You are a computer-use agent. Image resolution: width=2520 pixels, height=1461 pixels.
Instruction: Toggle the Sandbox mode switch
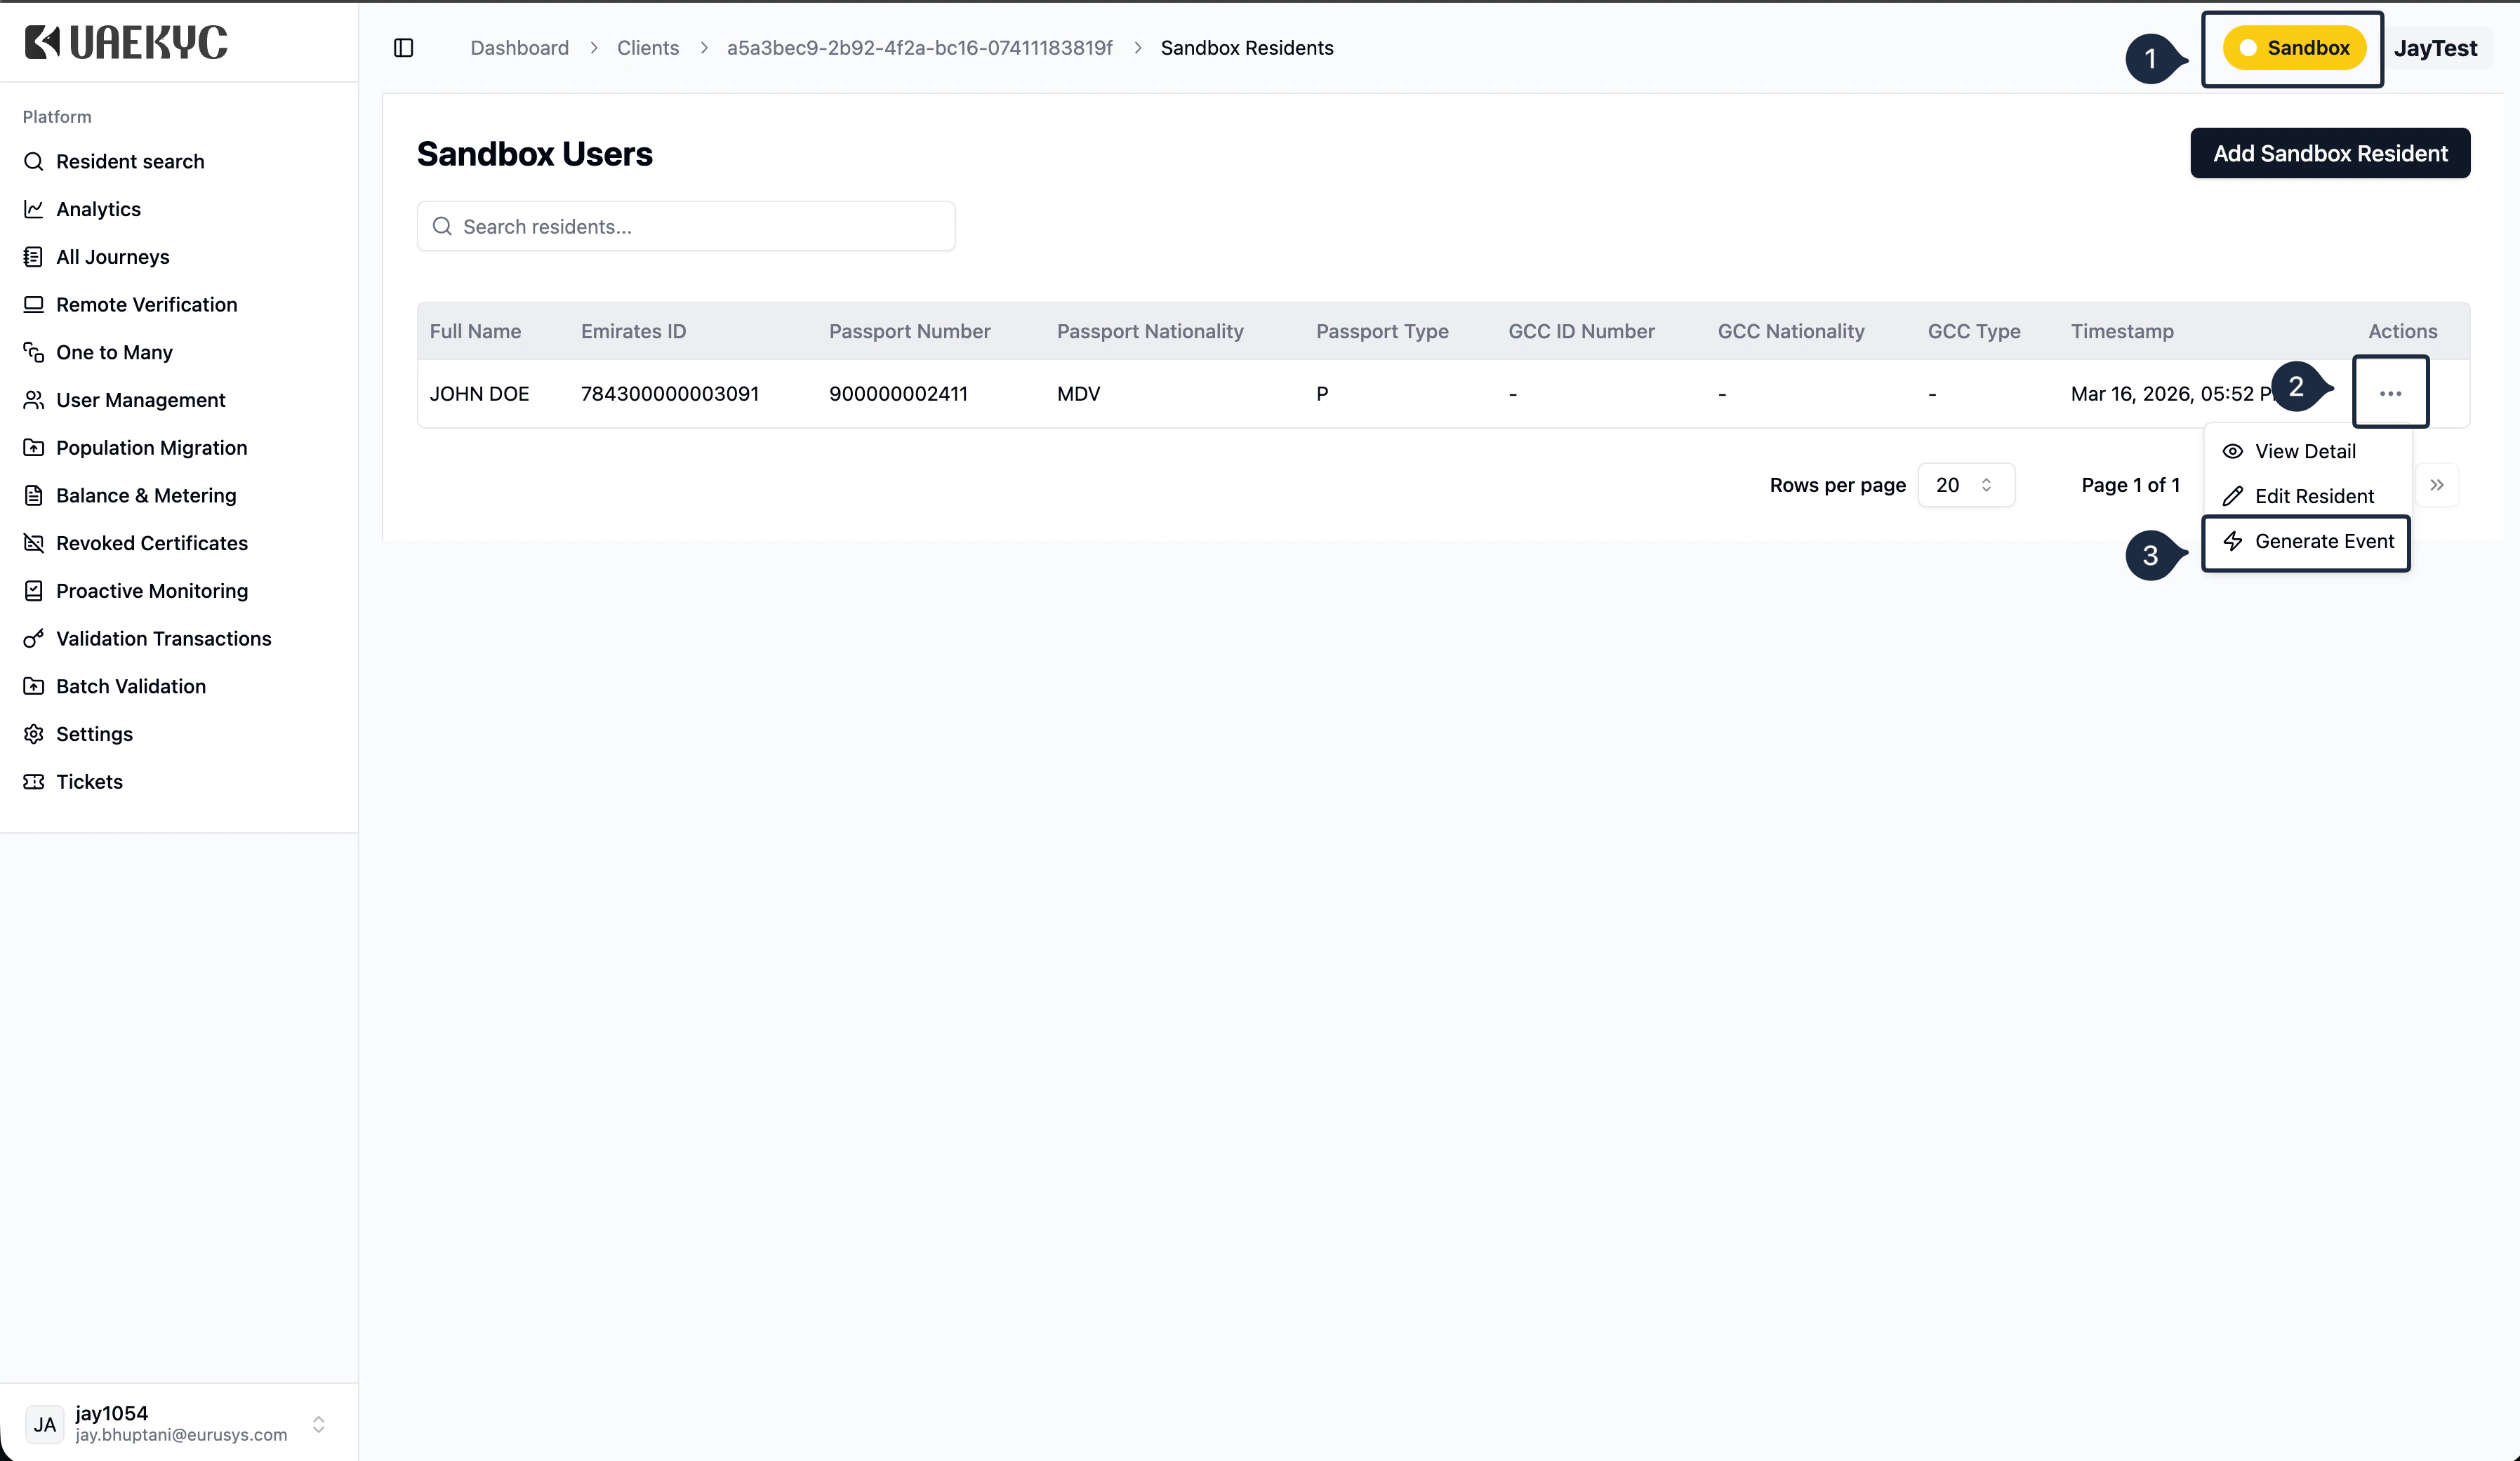pos(2293,47)
